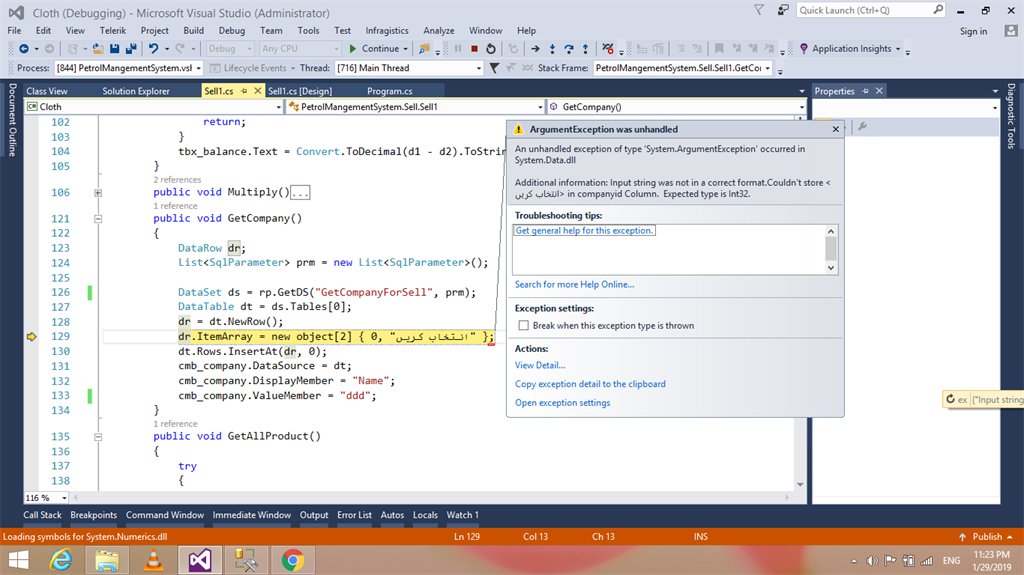1024x575 pixels.
Task: Switch to the Sell1.cs [Design] tab
Action: tap(300, 91)
